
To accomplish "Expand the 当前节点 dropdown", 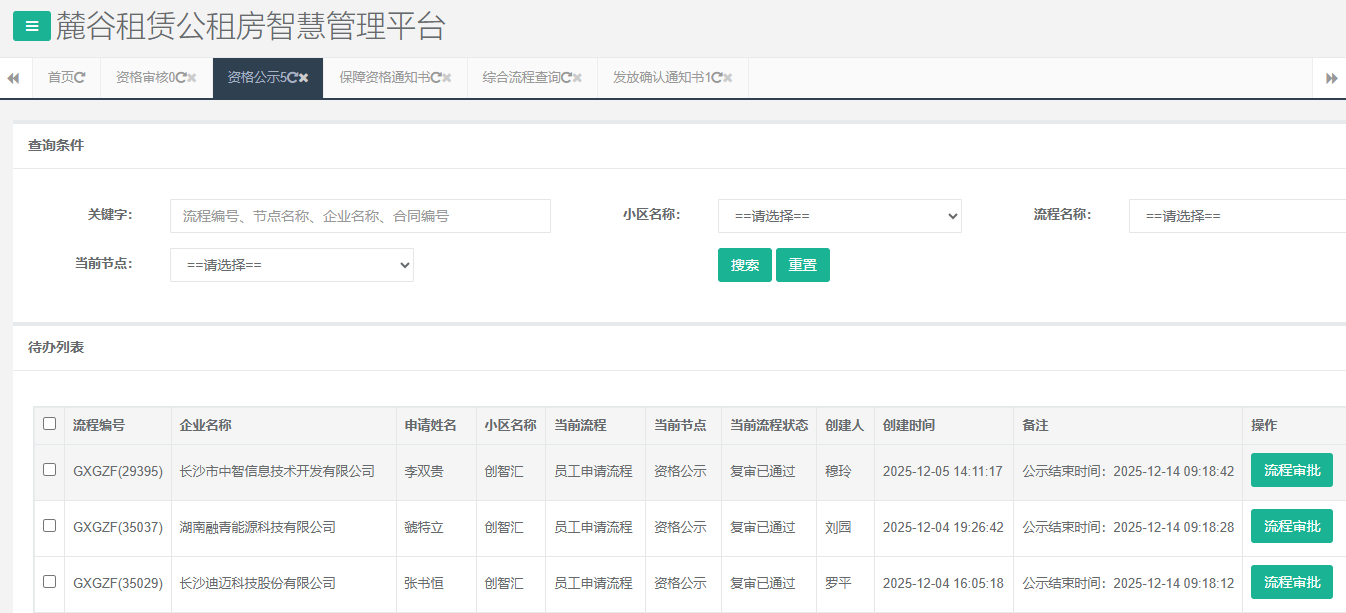I will (x=291, y=265).
